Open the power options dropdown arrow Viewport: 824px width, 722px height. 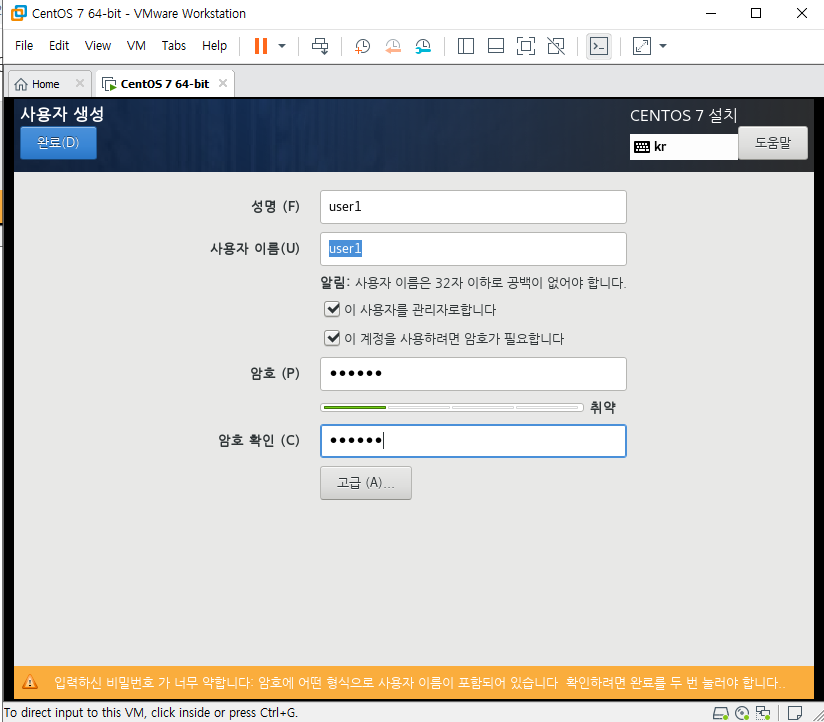(x=282, y=46)
